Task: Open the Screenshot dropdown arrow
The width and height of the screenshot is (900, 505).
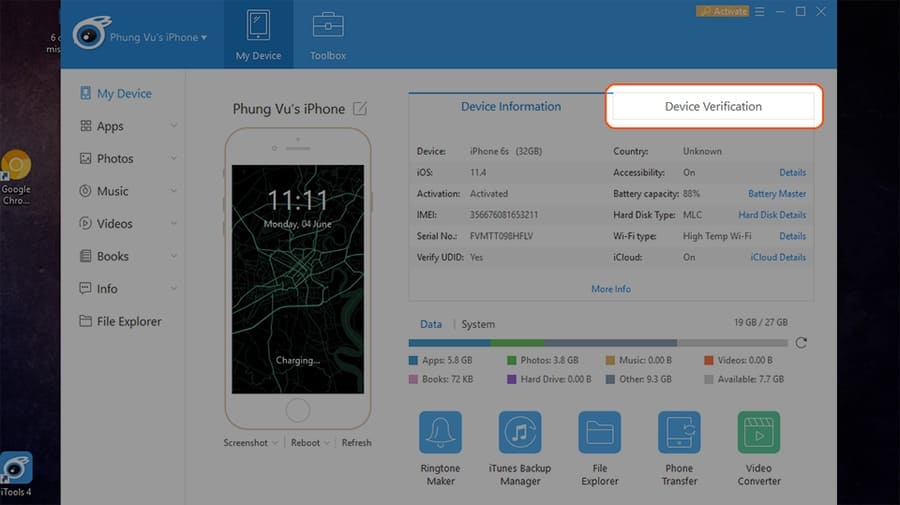Action: [x=275, y=443]
